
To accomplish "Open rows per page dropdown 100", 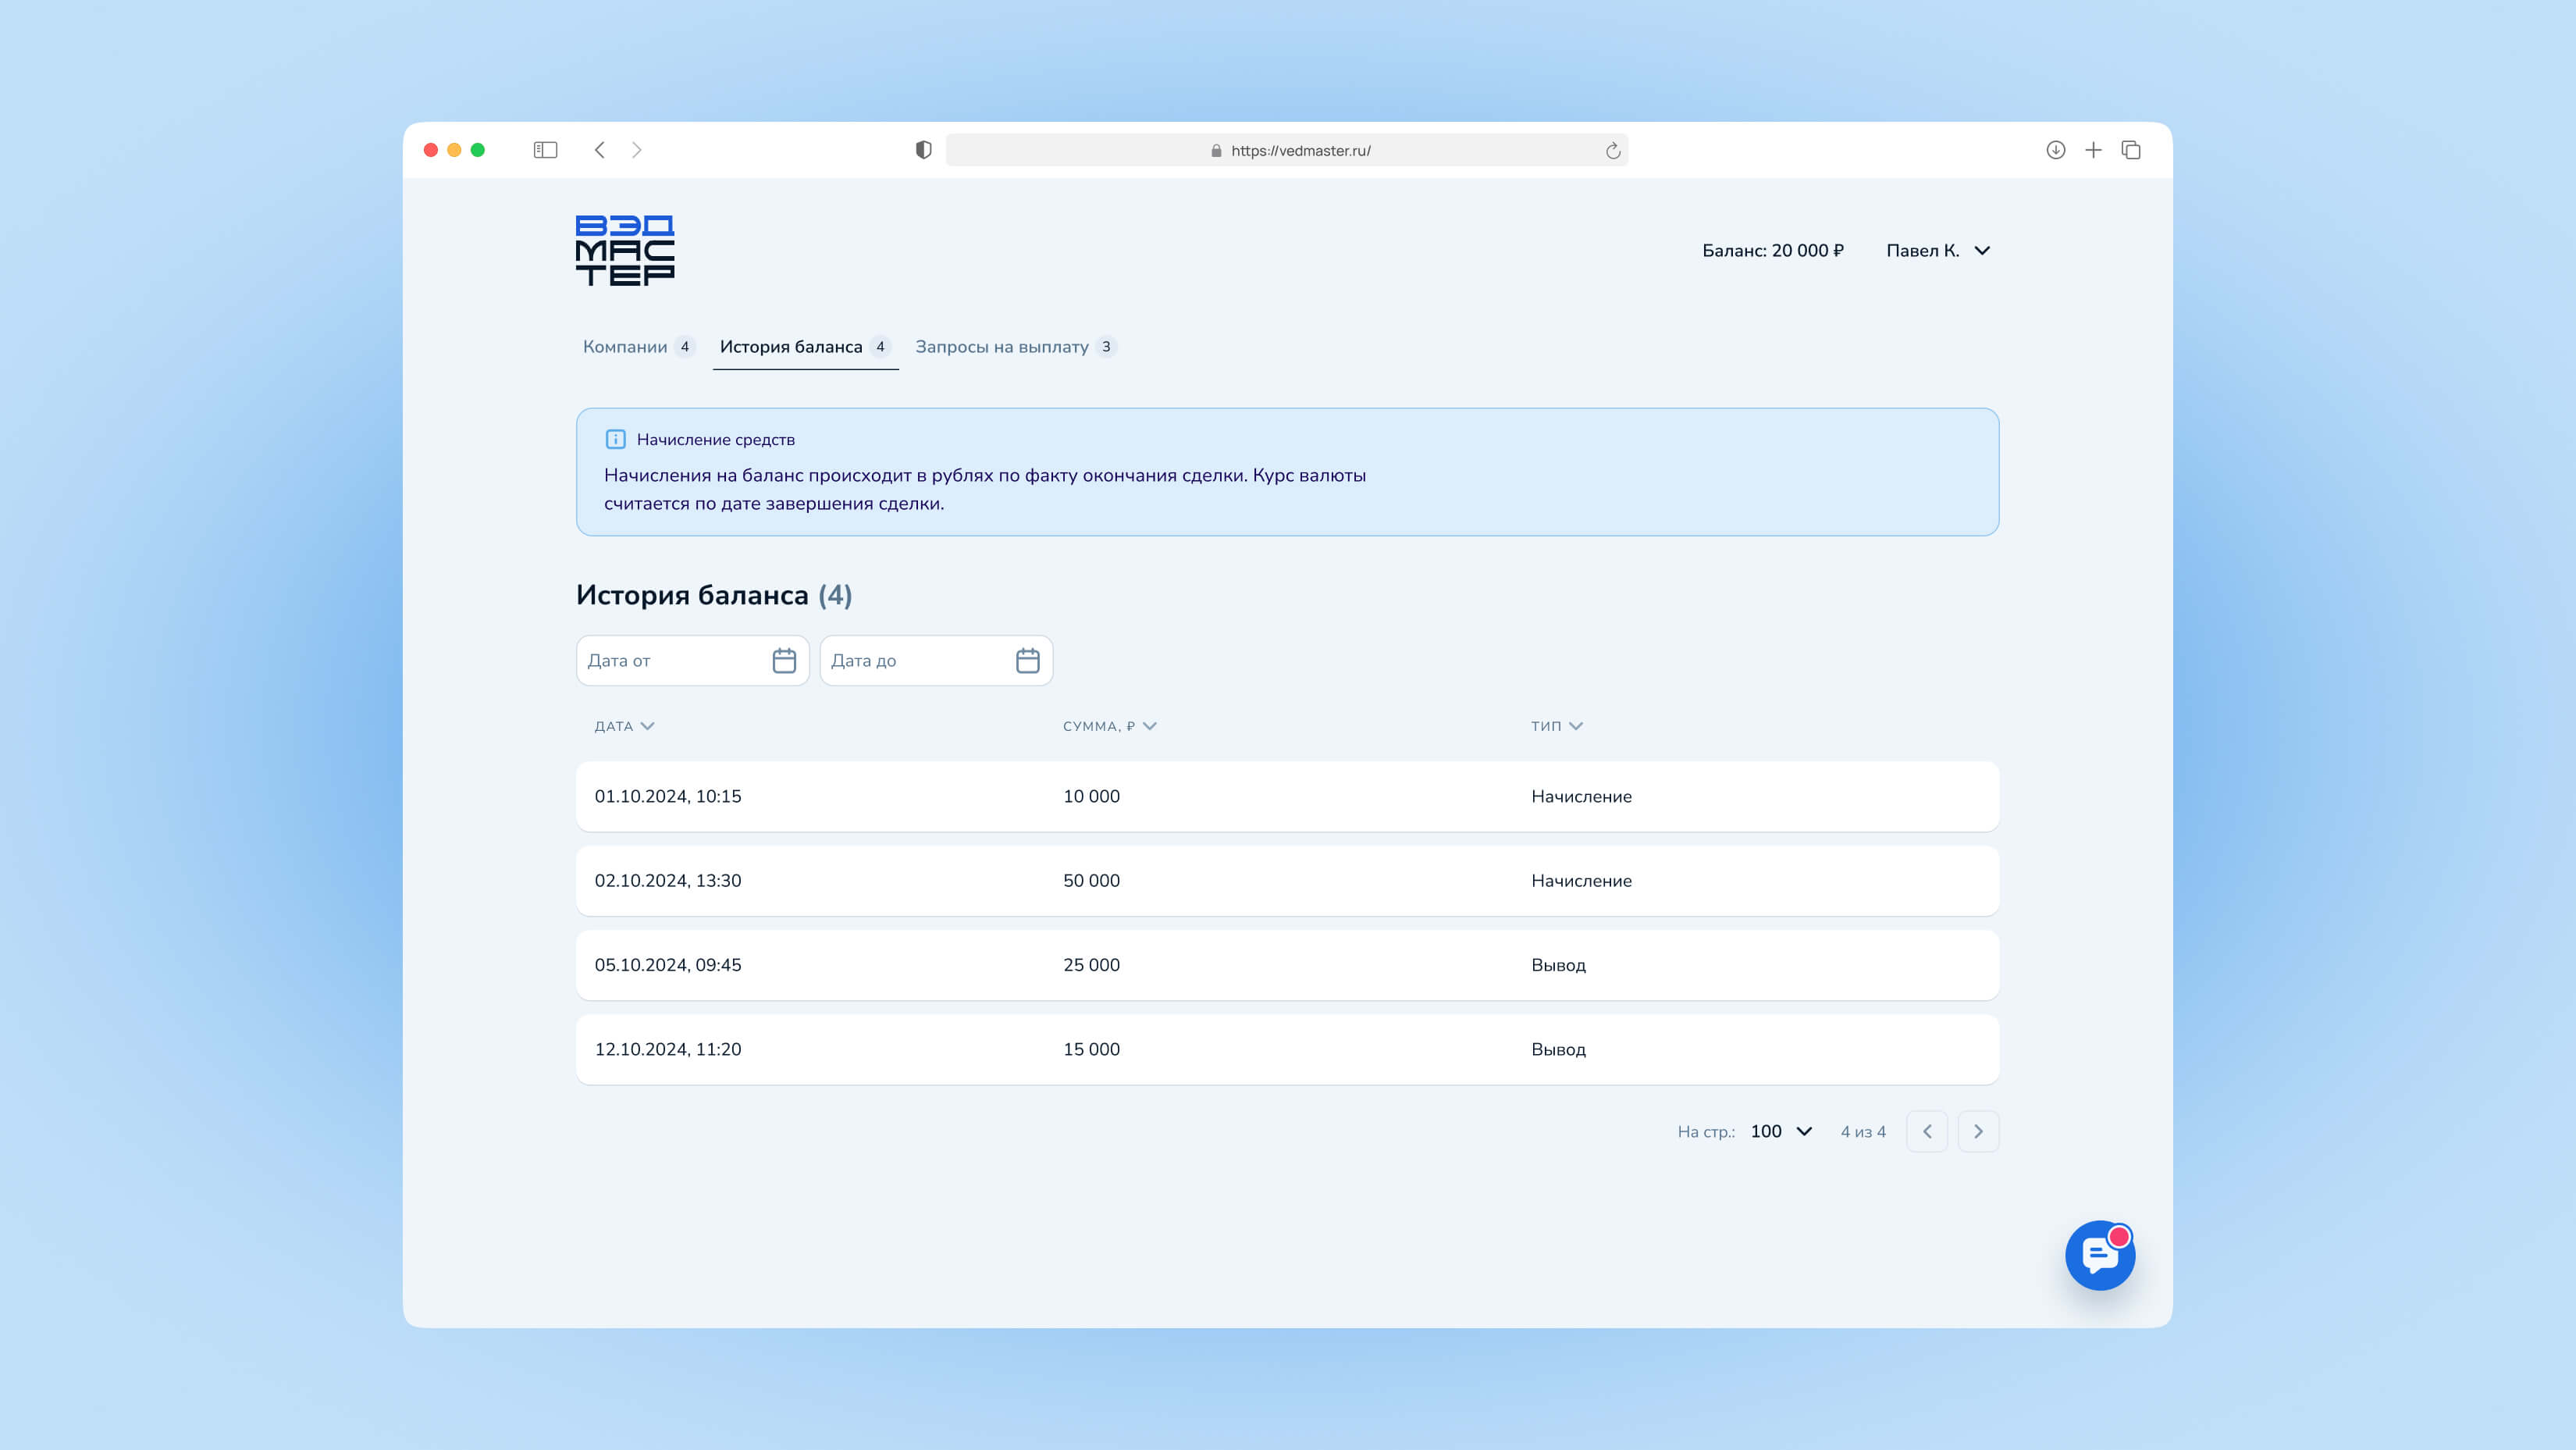I will pos(1781,1131).
